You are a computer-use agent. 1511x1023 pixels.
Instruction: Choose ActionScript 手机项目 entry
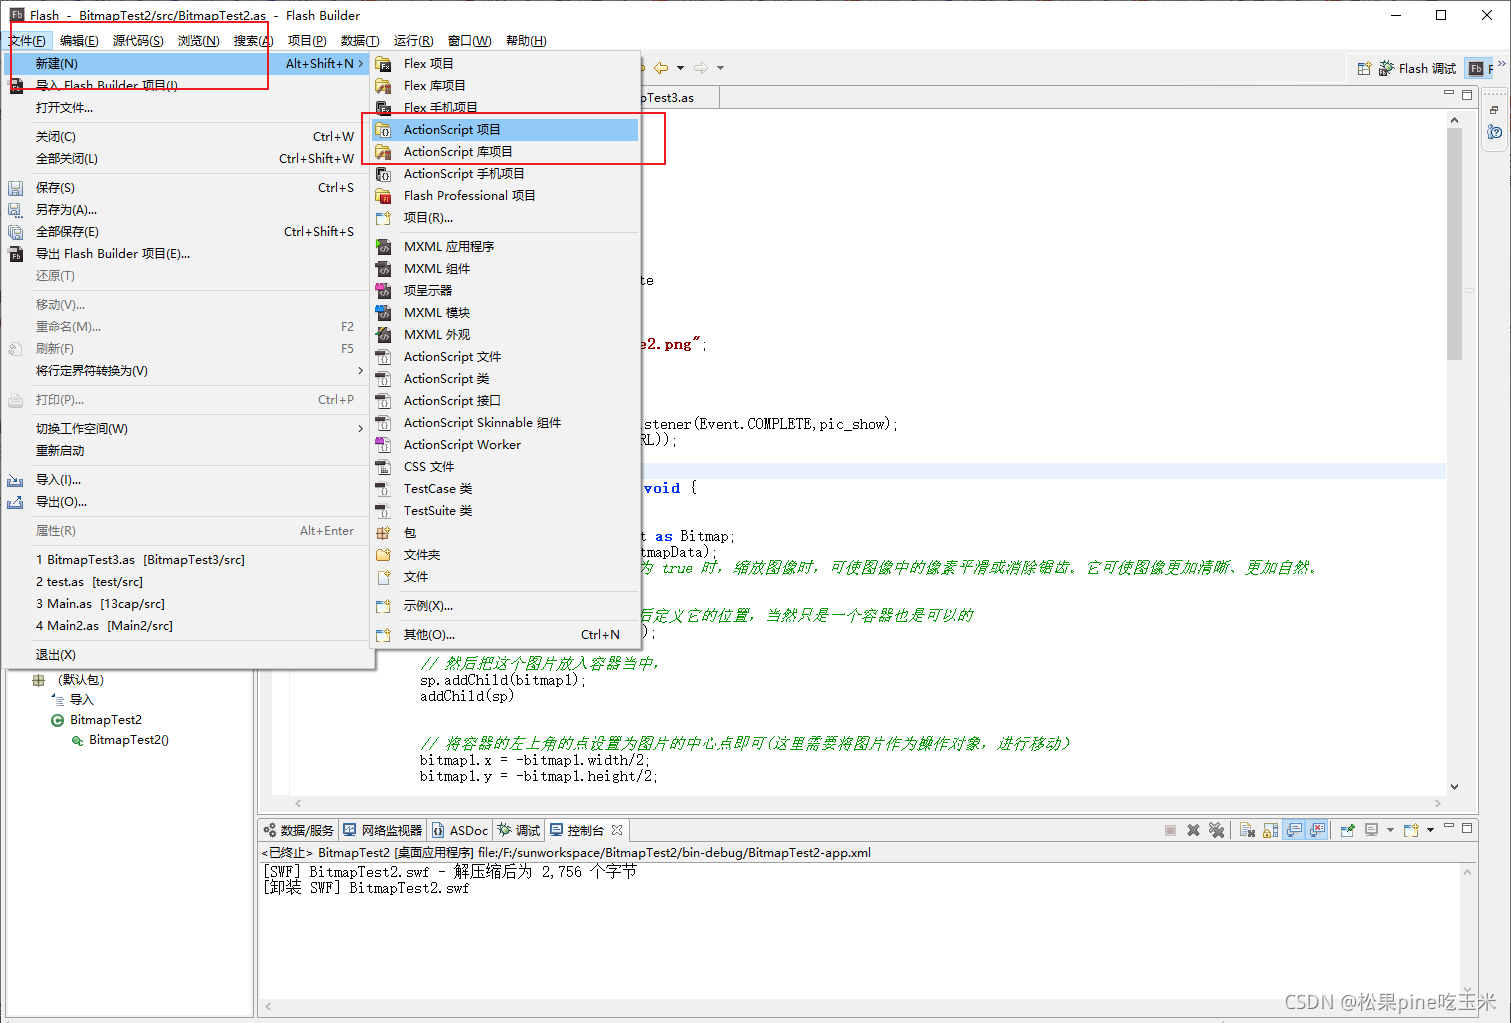[x=505, y=174]
